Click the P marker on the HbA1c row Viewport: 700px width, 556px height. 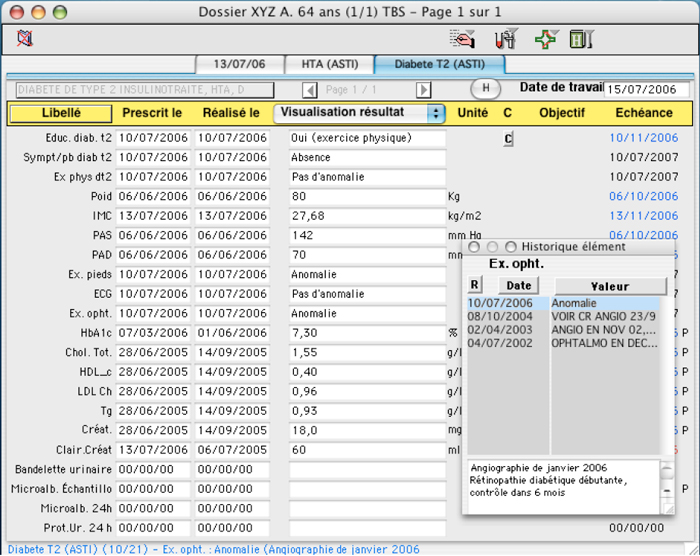[x=685, y=333]
